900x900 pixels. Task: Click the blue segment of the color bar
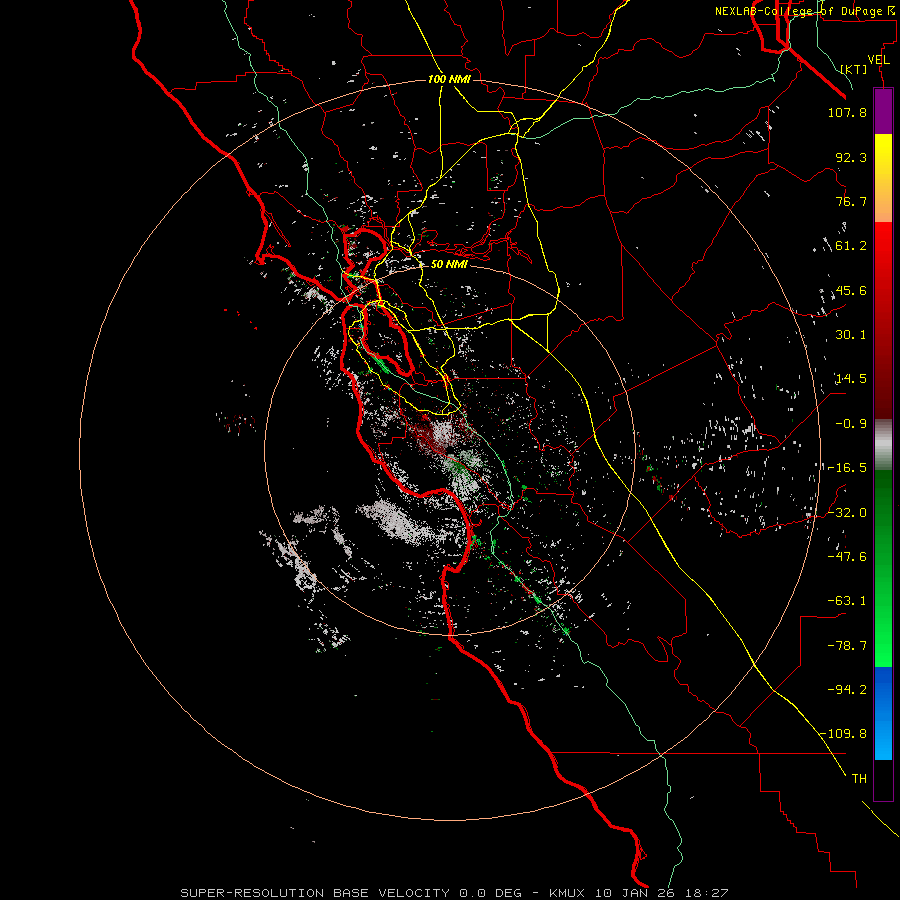click(x=883, y=713)
